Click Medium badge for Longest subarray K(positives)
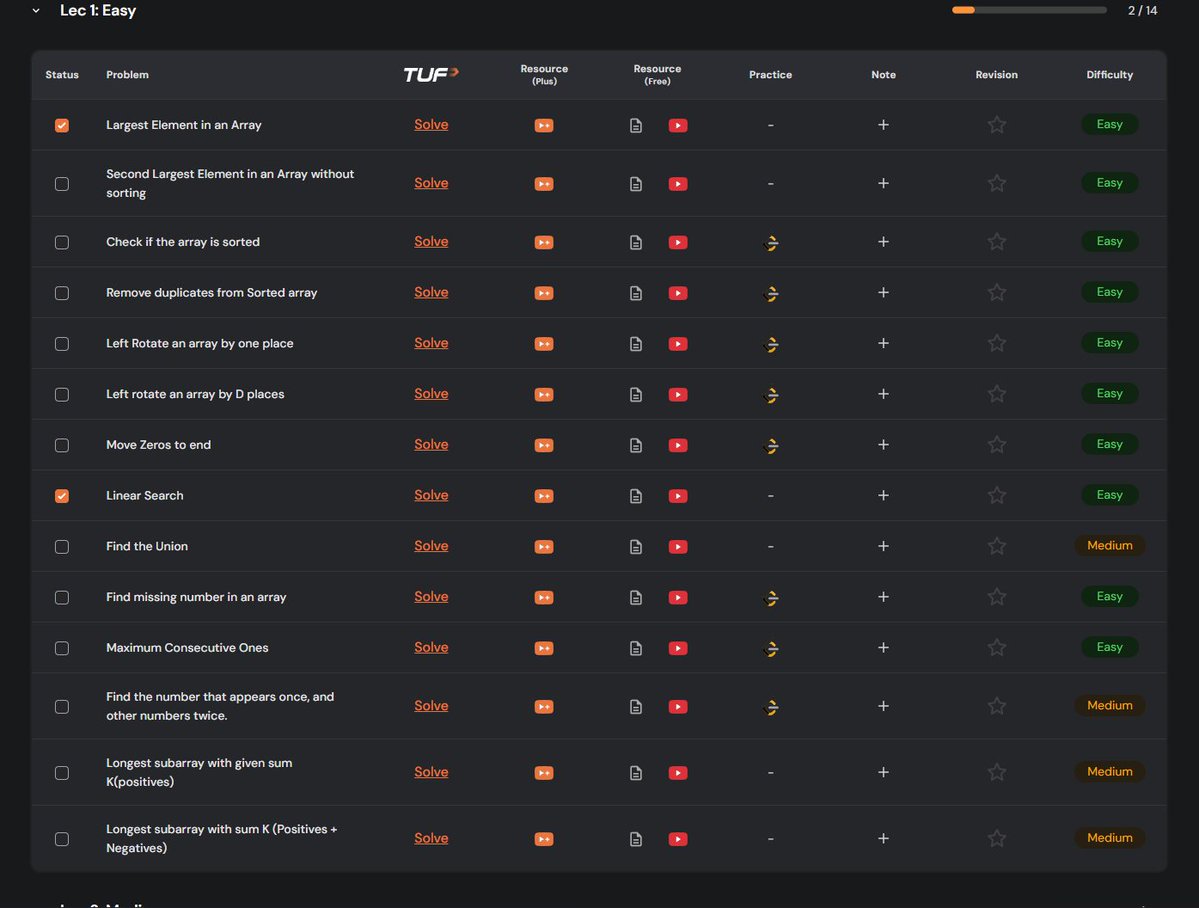Image resolution: width=1199 pixels, height=908 pixels. [x=1110, y=772]
